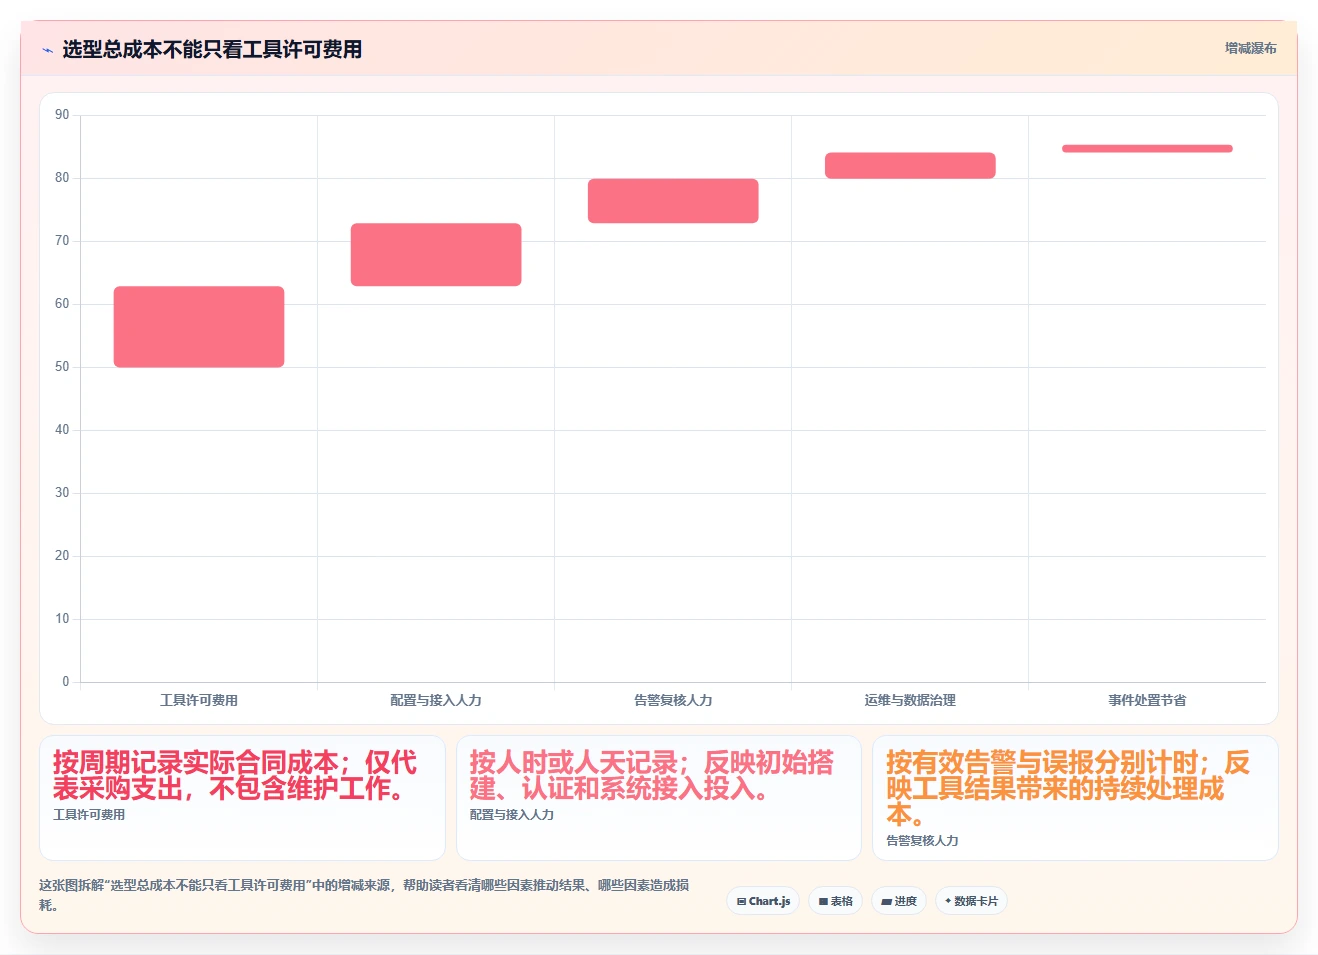Click the 告警复核人力 waterfall bar
Viewport: 1318px width, 955px height.
[673, 201]
